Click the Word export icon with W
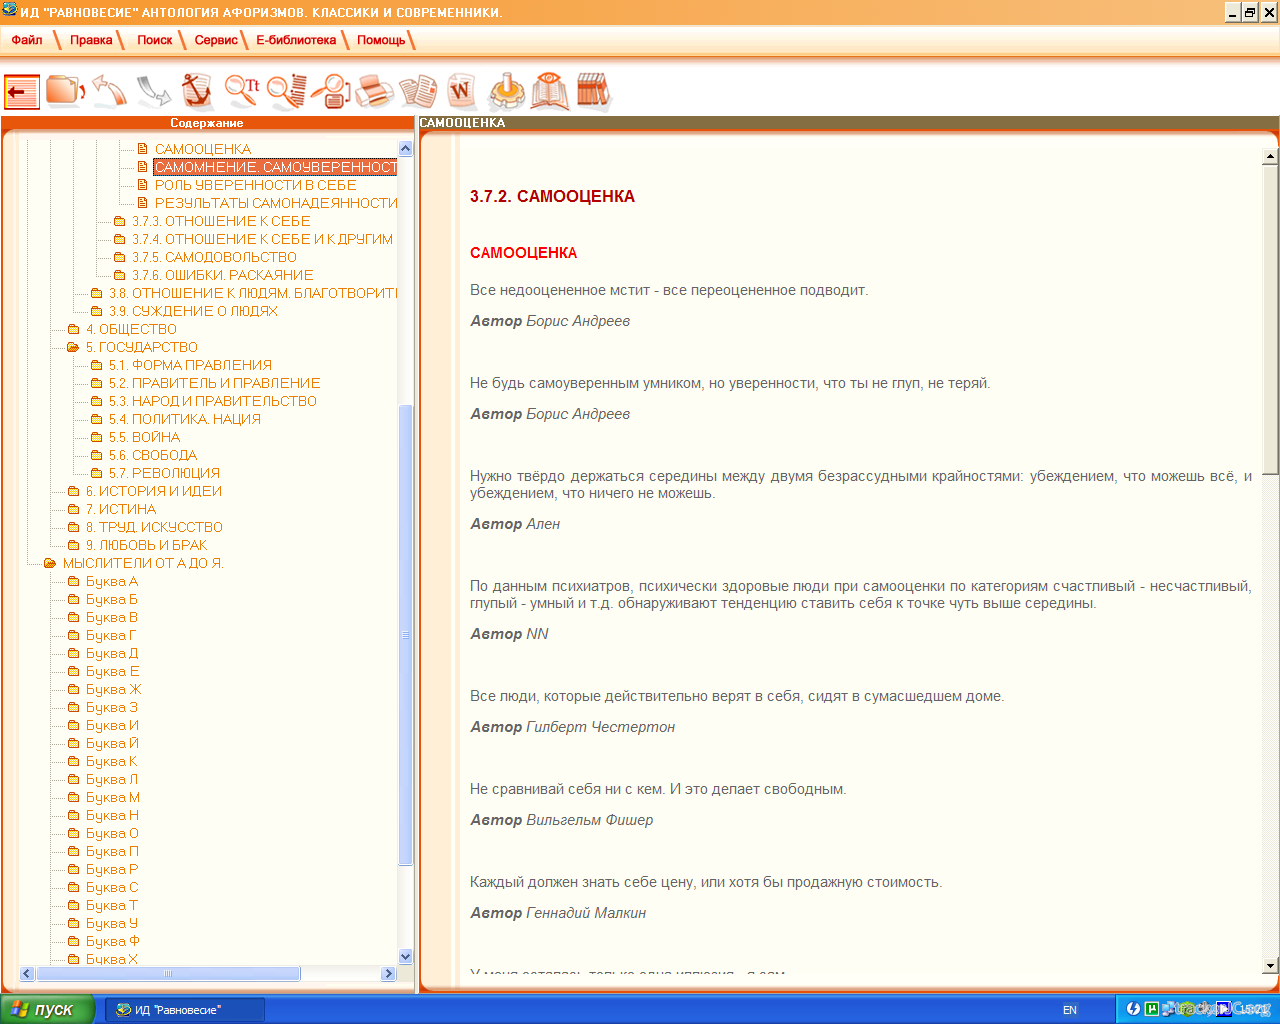This screenshot has height=1024, width=1280. click(461, 91)
